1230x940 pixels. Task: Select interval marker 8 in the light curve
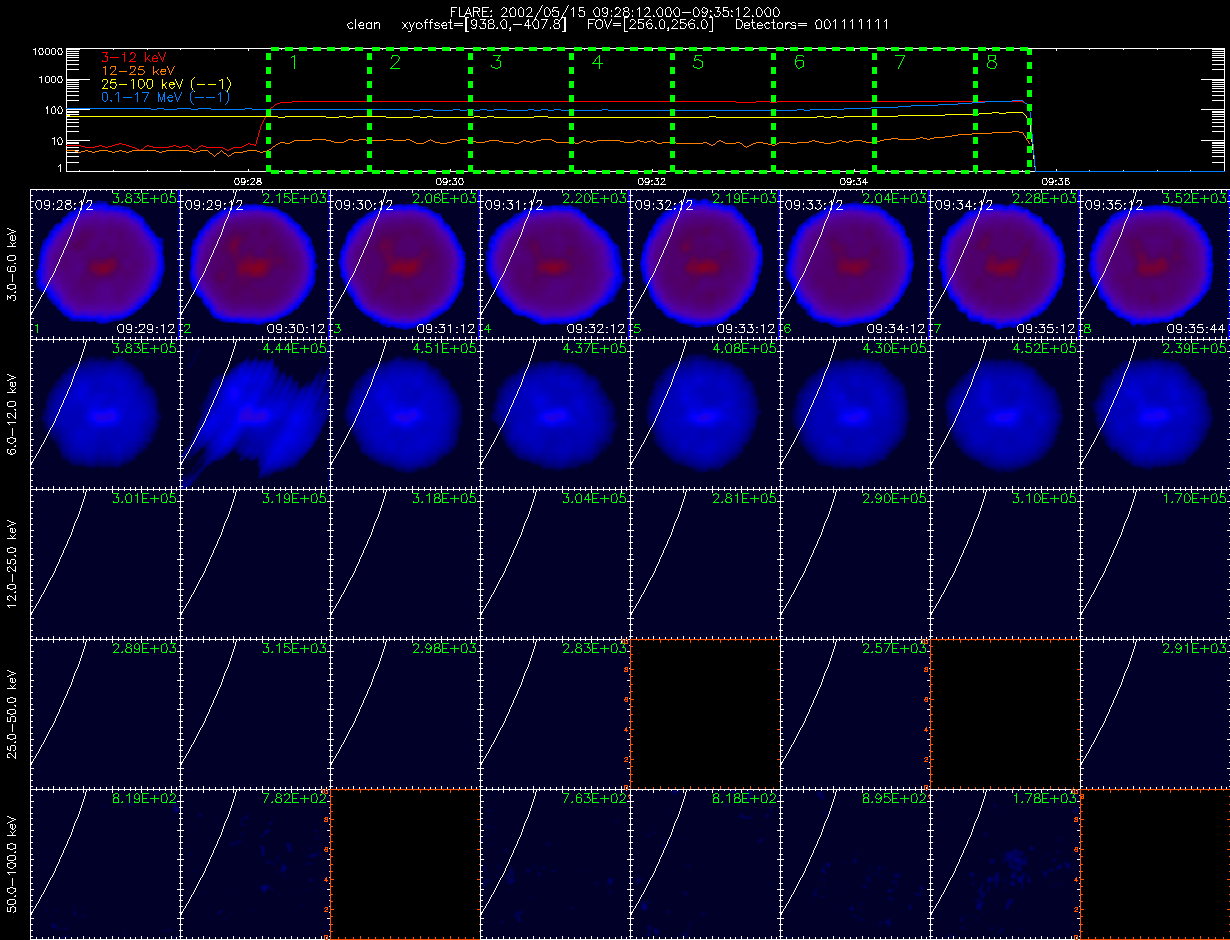click(991, 63)
